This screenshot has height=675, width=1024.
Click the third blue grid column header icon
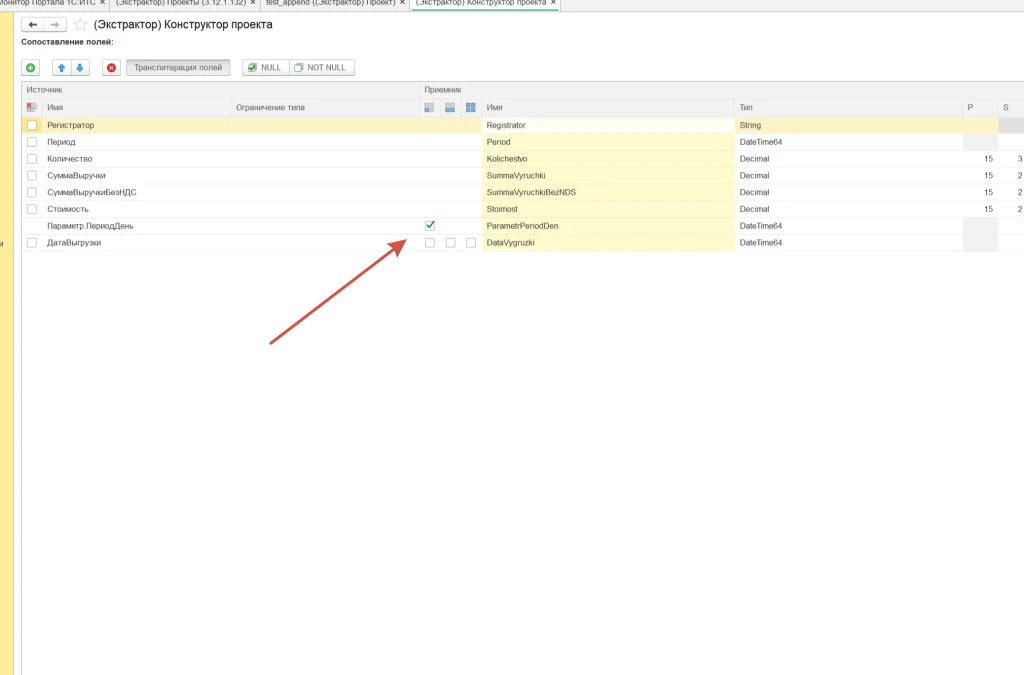pyautogui.click(x=471, y=108)
